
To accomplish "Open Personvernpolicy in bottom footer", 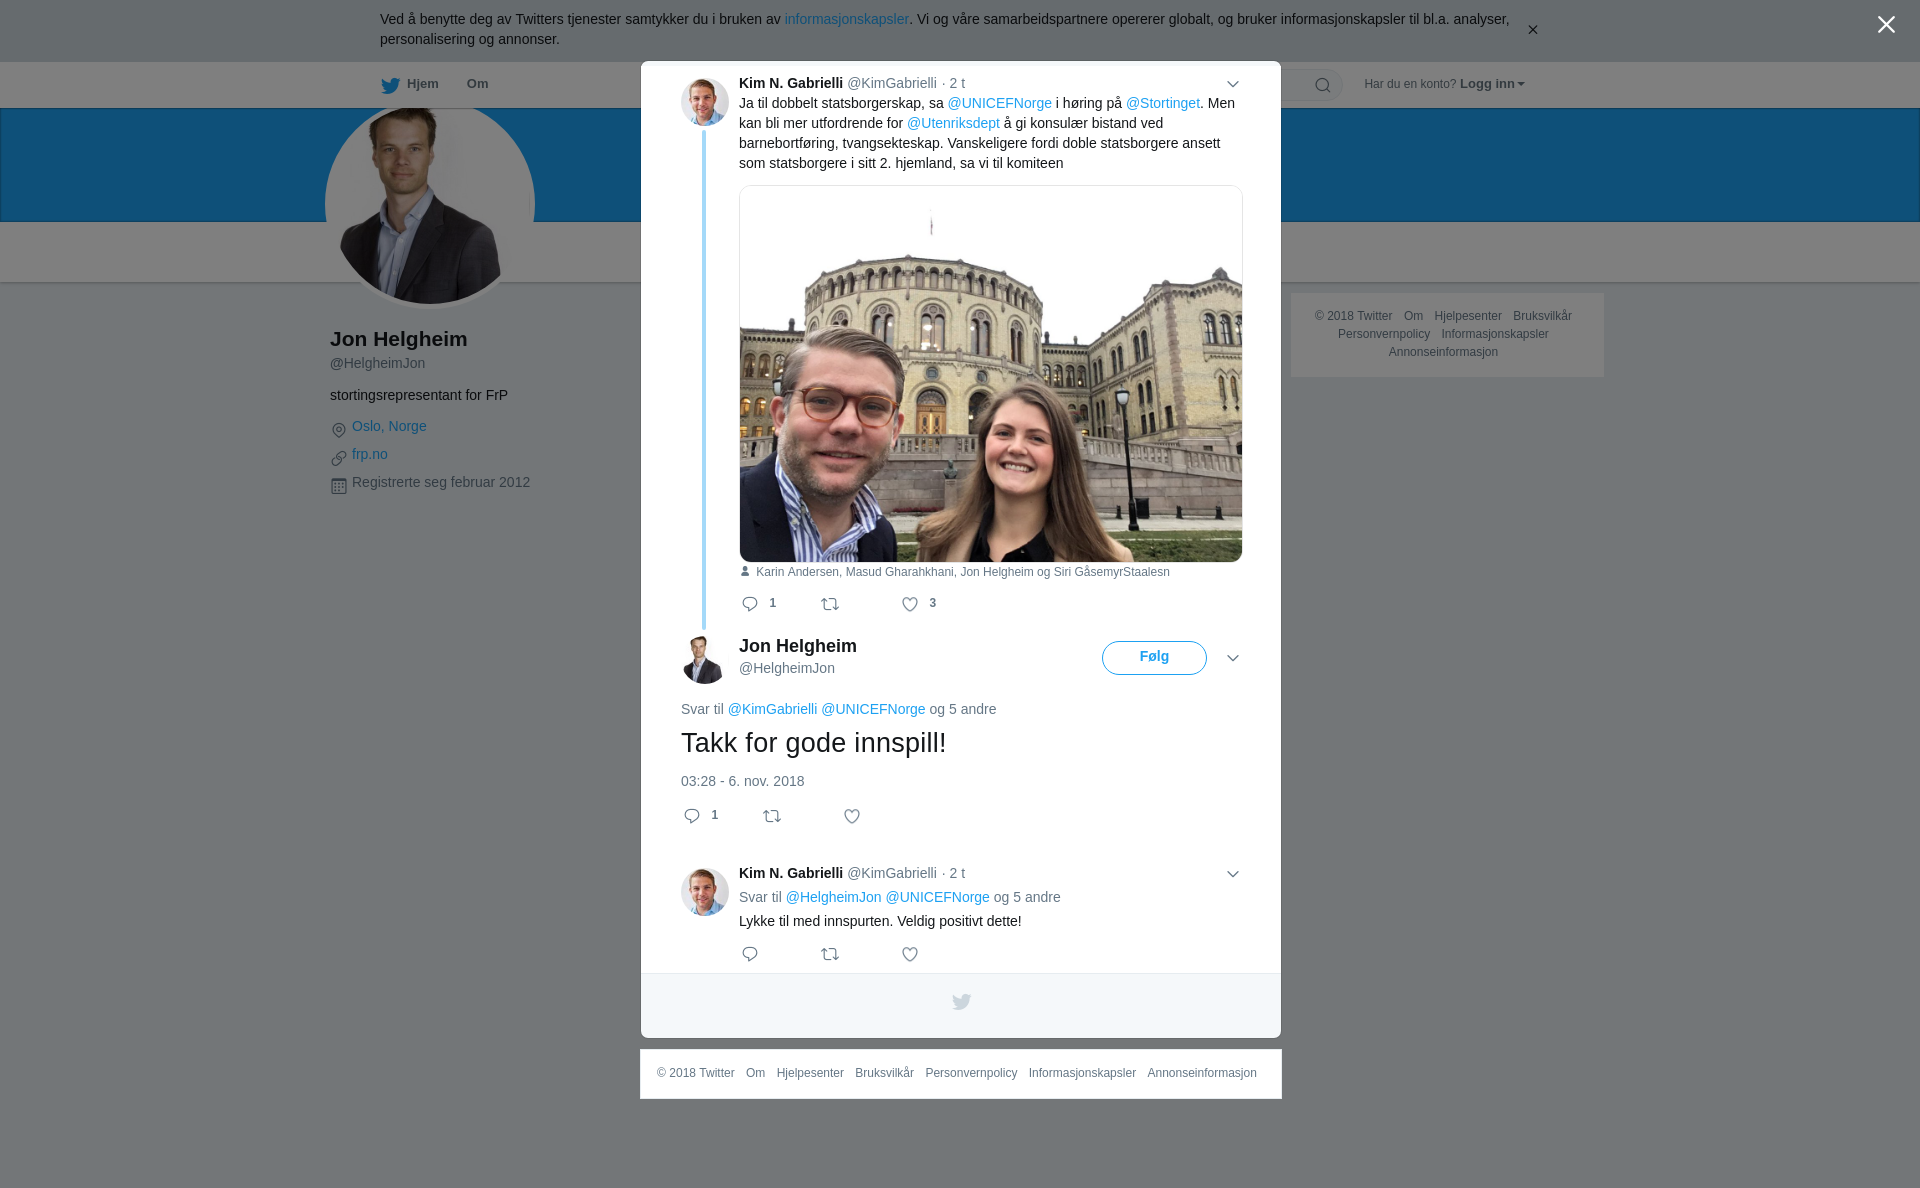I will tap(971, 1073).
